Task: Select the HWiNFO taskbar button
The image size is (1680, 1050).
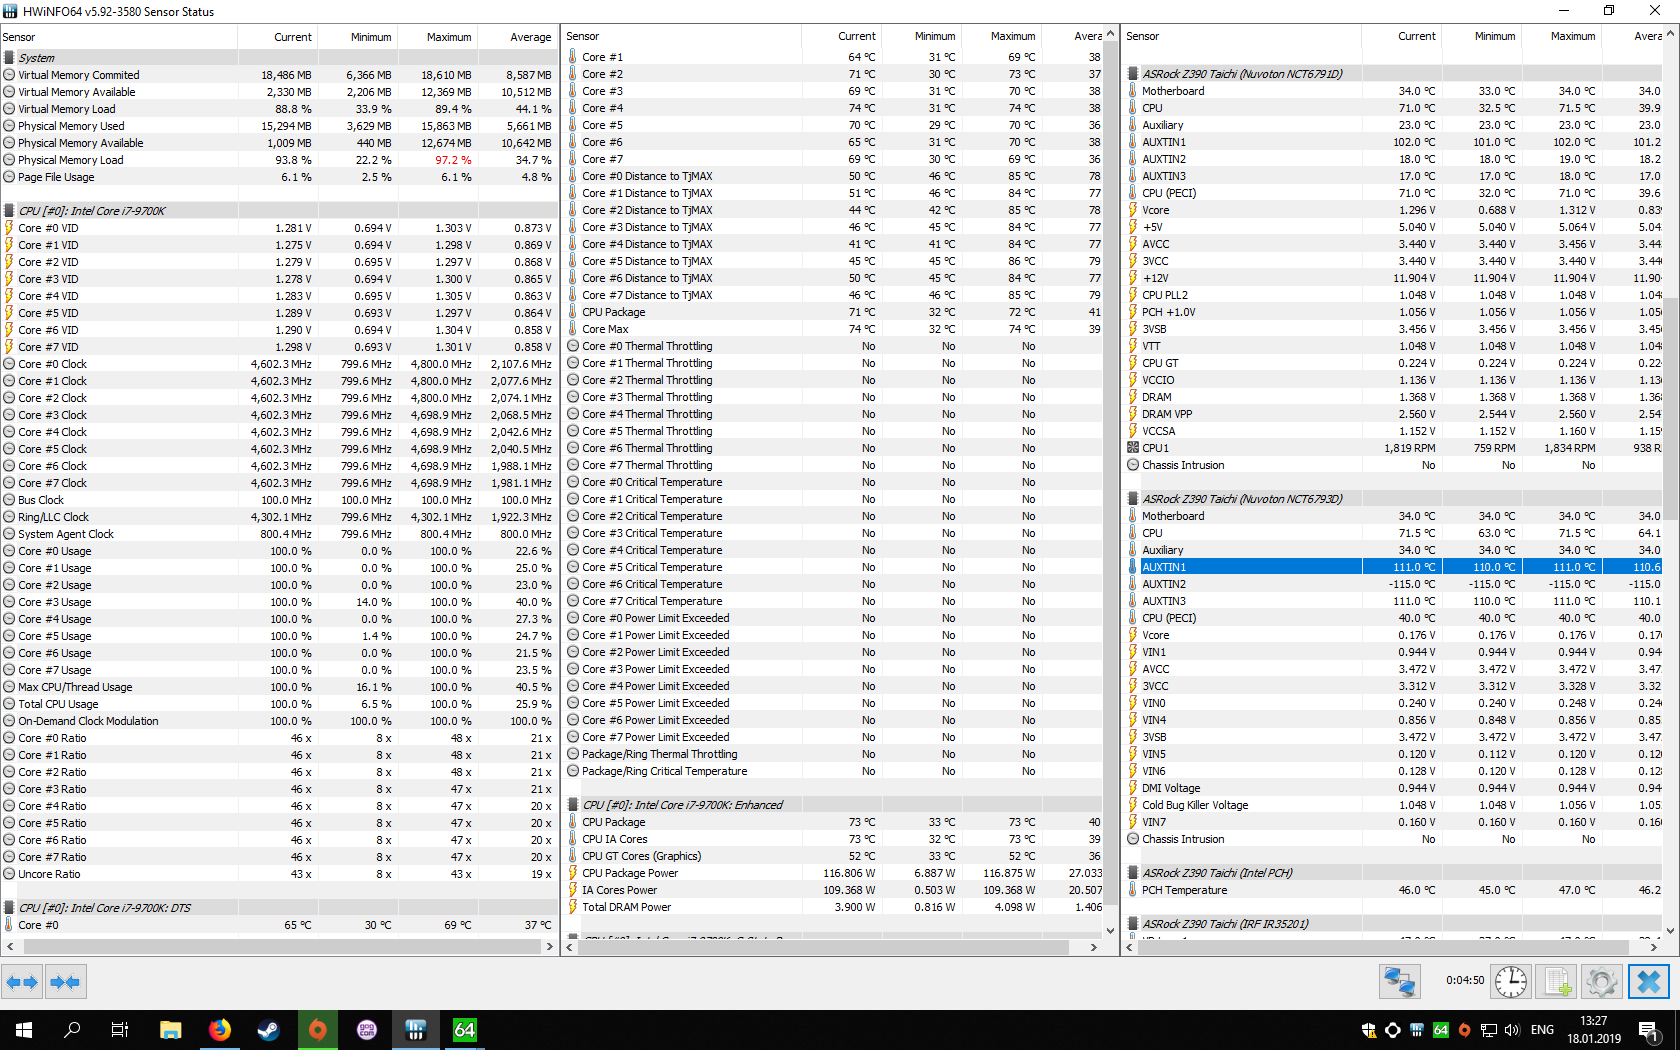Action: coord(416,1030)
